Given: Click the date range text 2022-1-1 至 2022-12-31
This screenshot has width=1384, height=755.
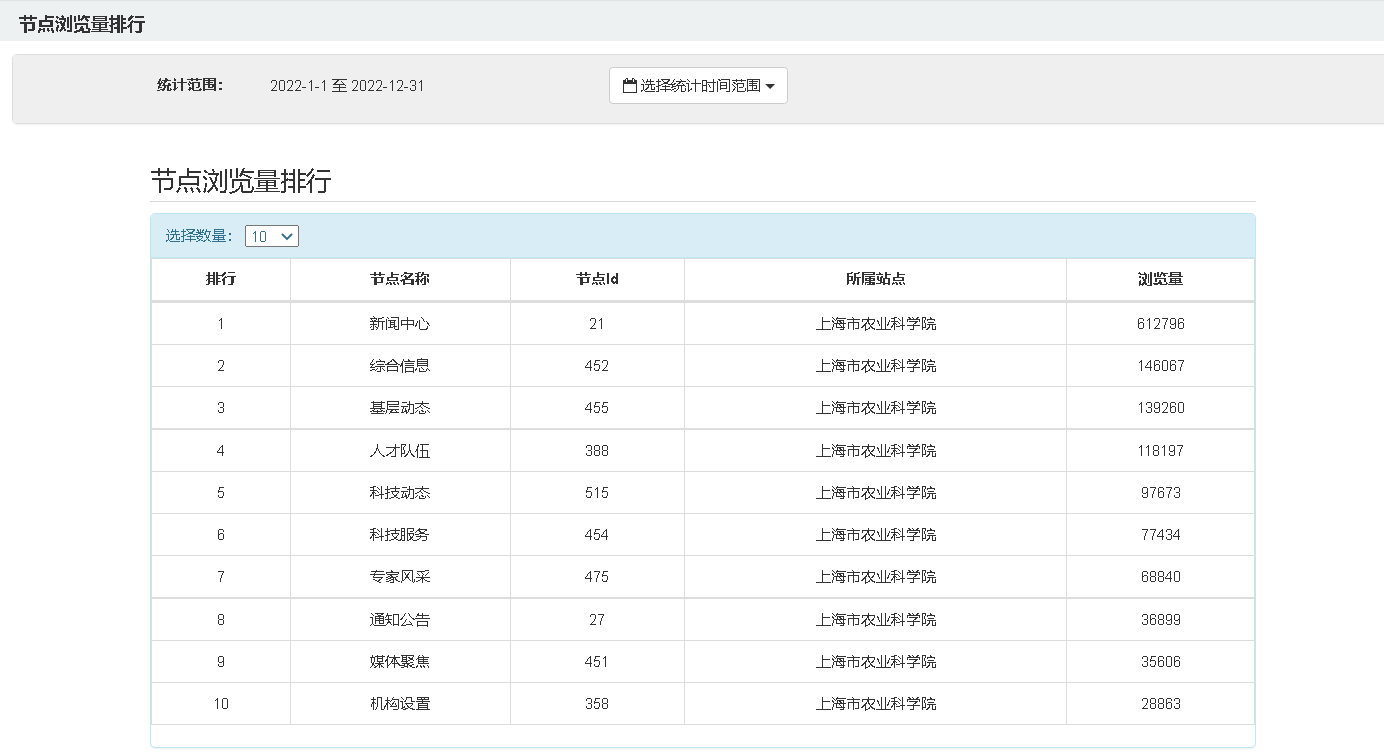Looking at the screenshot, I should click(x=347, y=86).
